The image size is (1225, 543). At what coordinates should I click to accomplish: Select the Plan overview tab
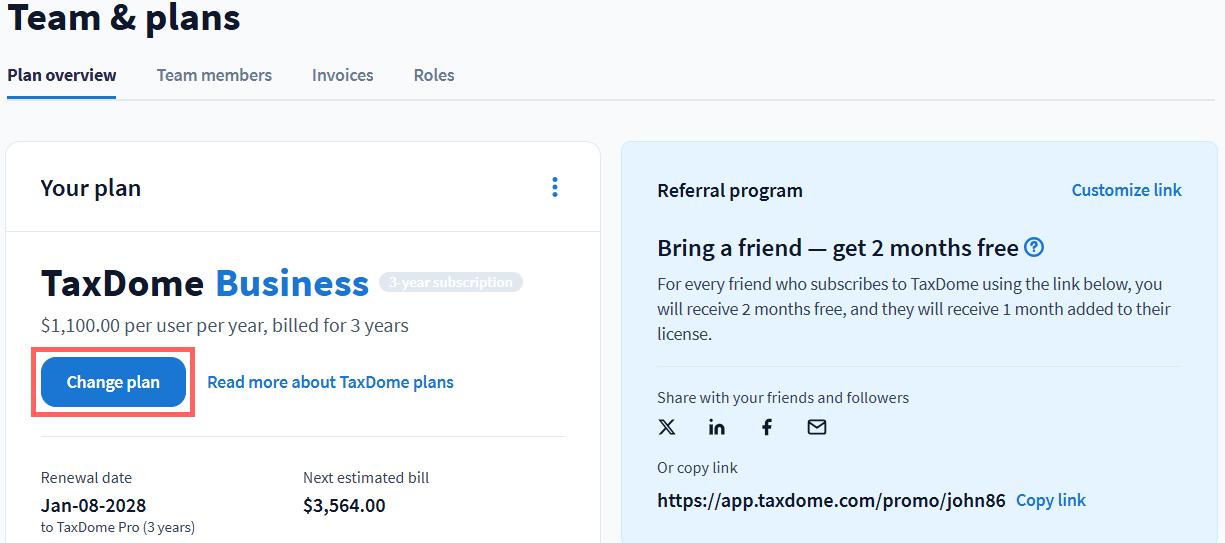pyautogui.click(x=62, y=75)
